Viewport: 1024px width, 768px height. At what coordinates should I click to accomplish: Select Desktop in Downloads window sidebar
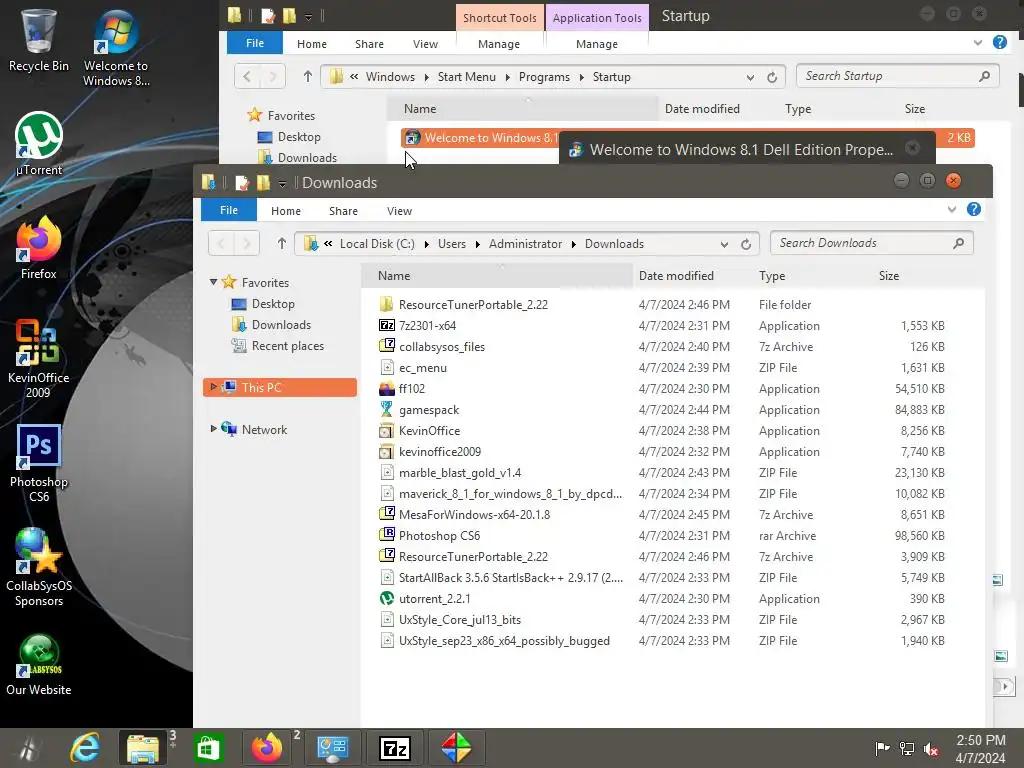[x=263, y=304]
